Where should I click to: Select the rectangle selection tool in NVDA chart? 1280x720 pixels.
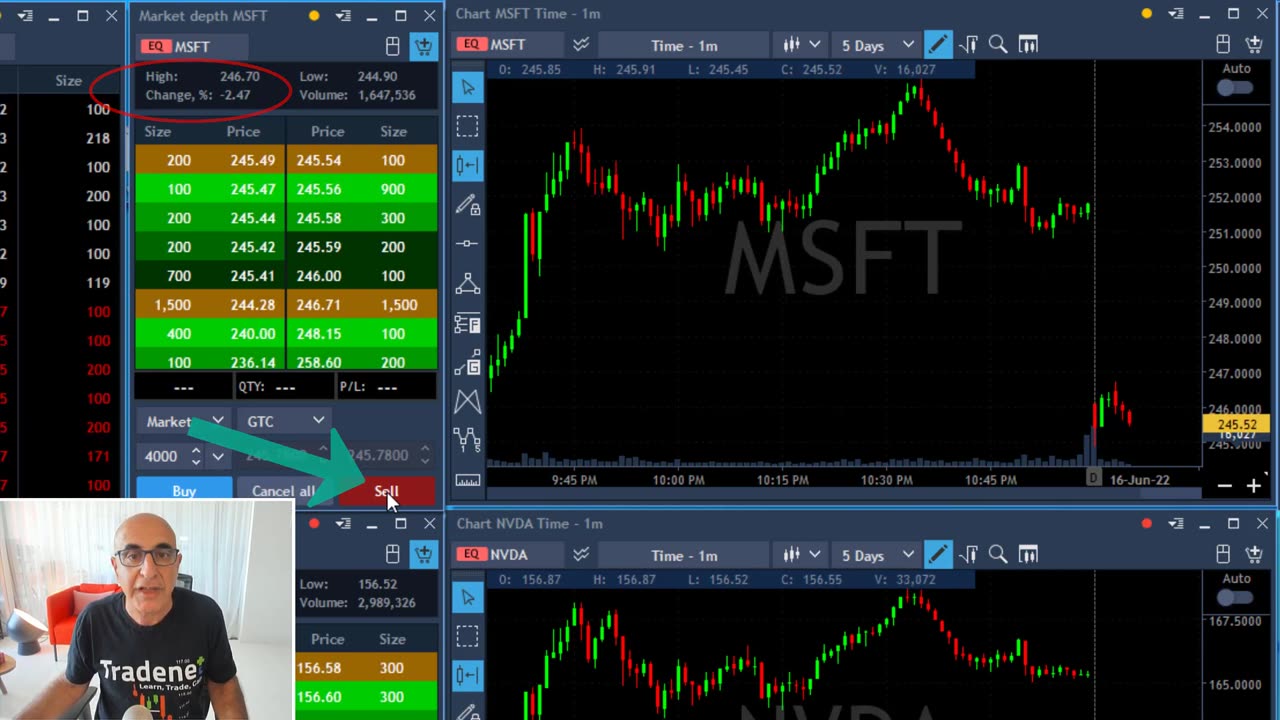pos(467,636)
